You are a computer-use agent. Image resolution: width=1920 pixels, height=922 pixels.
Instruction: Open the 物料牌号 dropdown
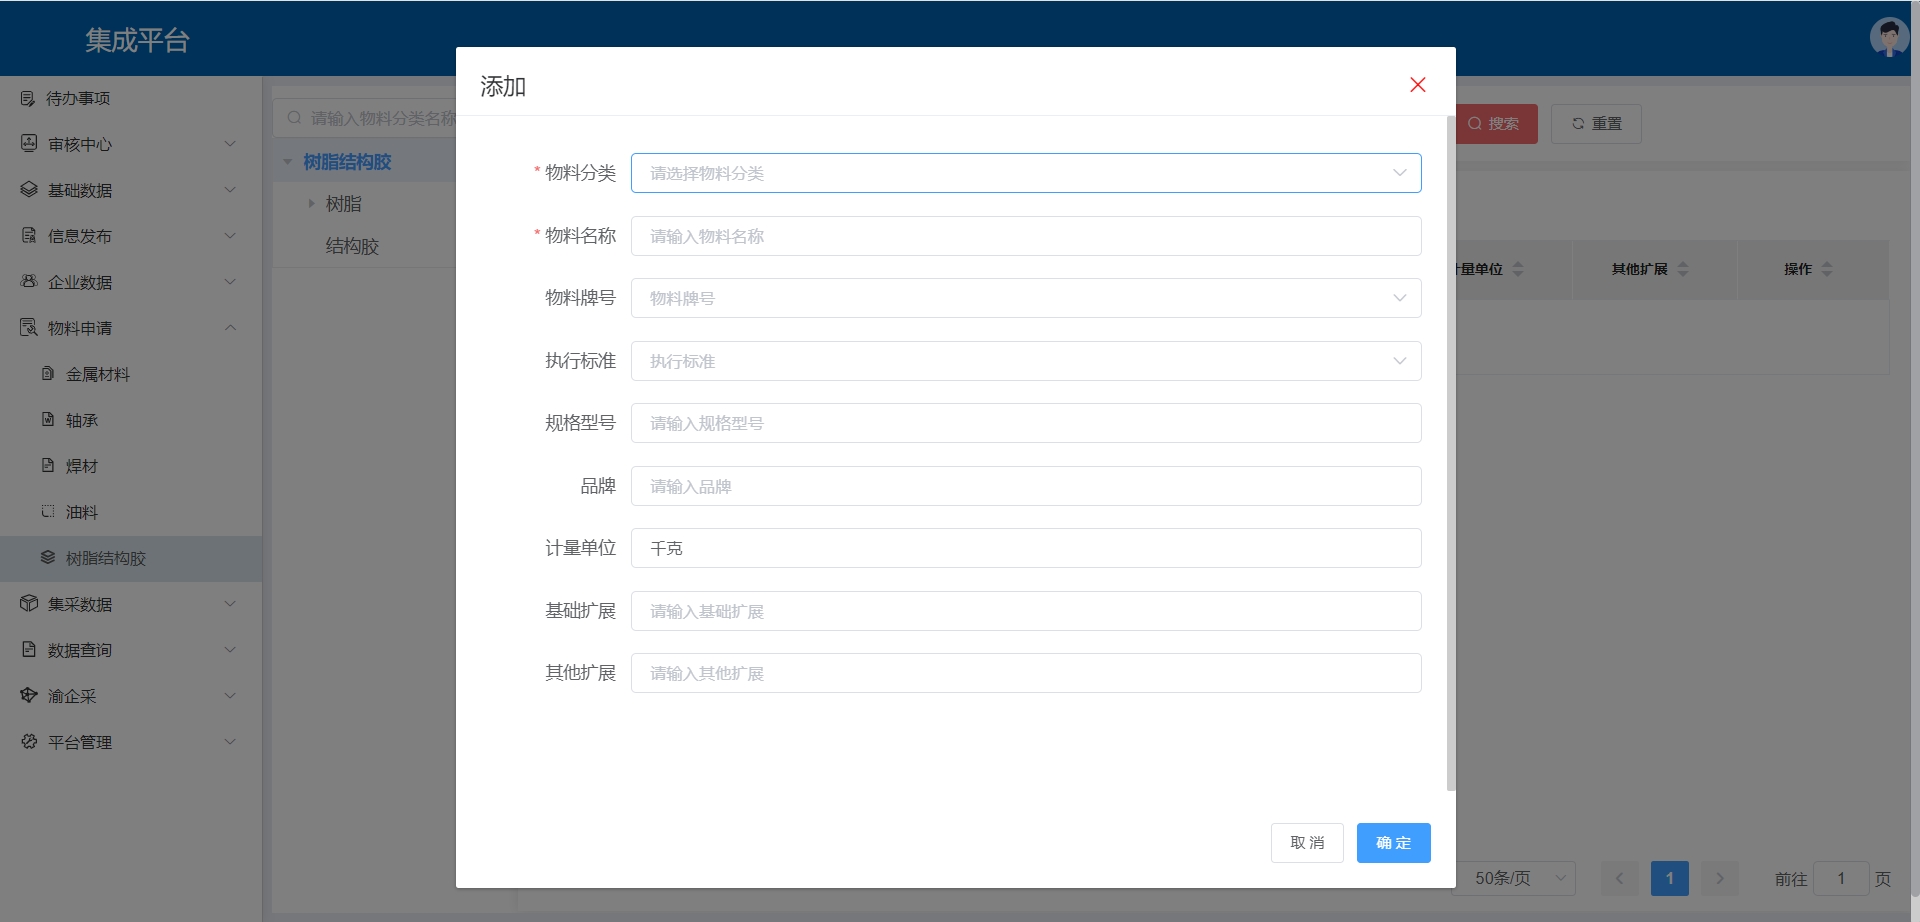[1025, 298]
